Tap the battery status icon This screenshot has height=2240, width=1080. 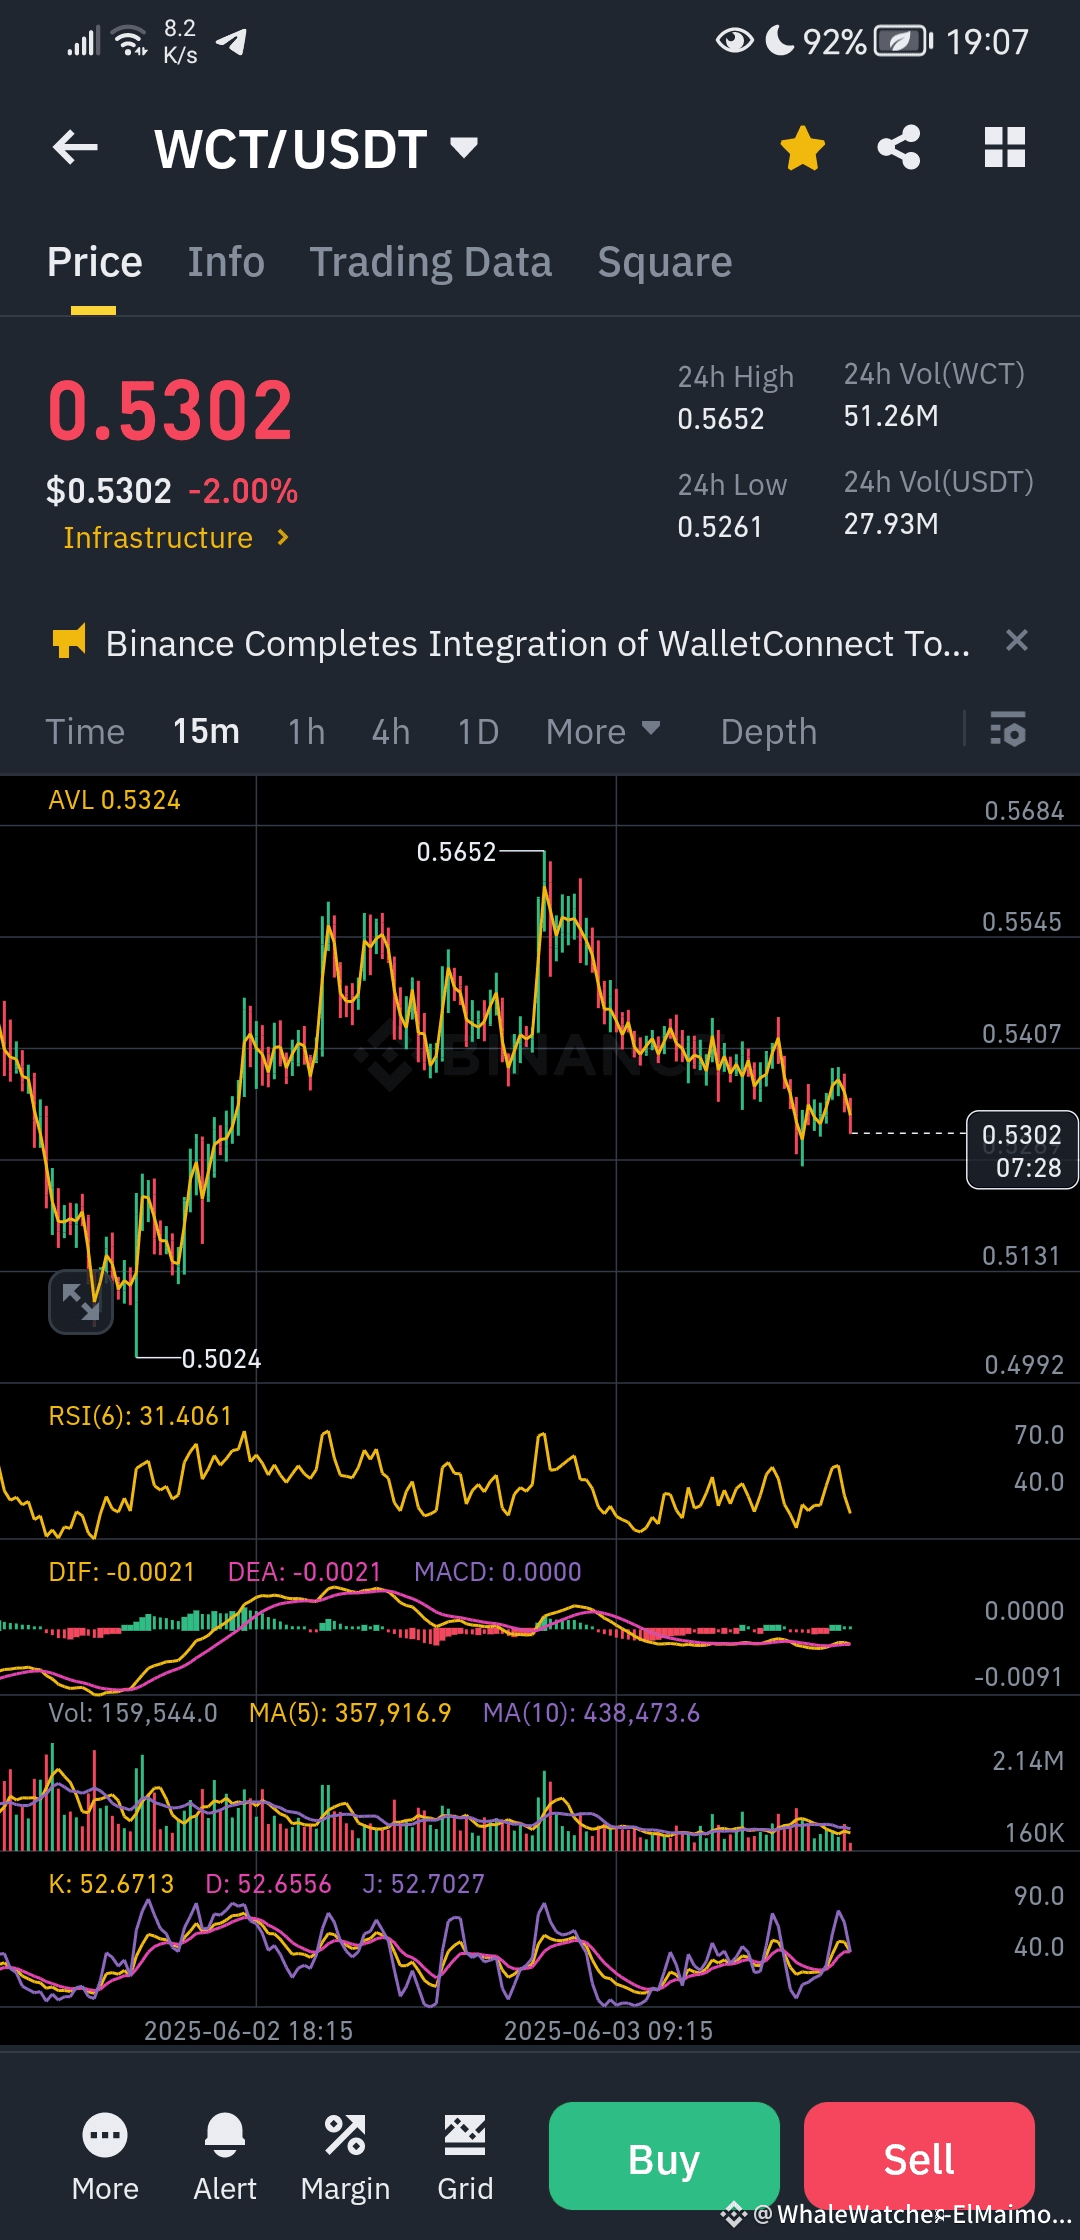pyautogui.click(x=903, y=42)
